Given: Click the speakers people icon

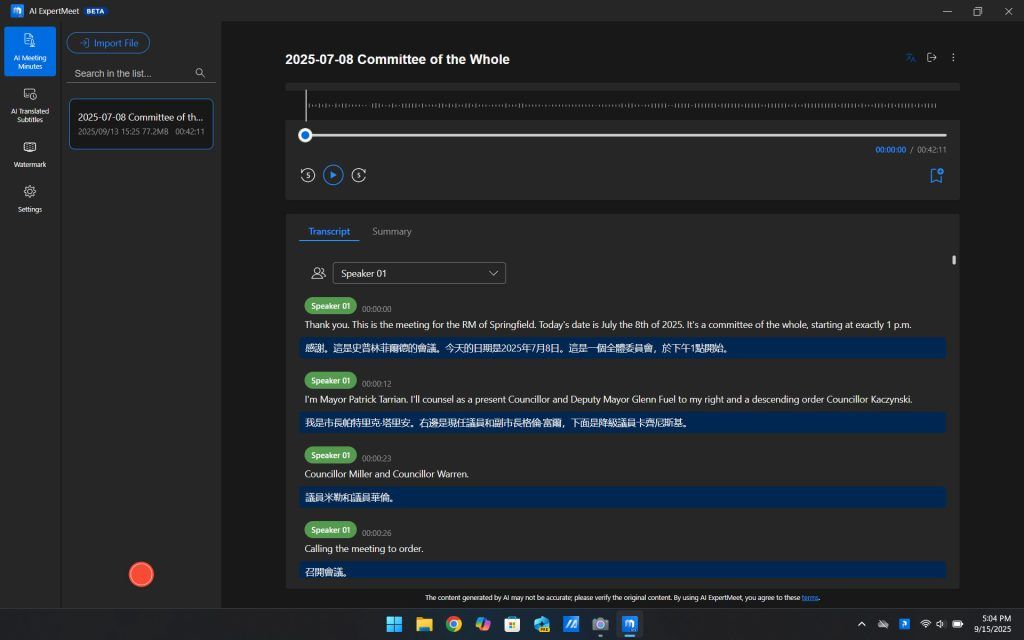Looking at the screenshot, I should 319,273.
